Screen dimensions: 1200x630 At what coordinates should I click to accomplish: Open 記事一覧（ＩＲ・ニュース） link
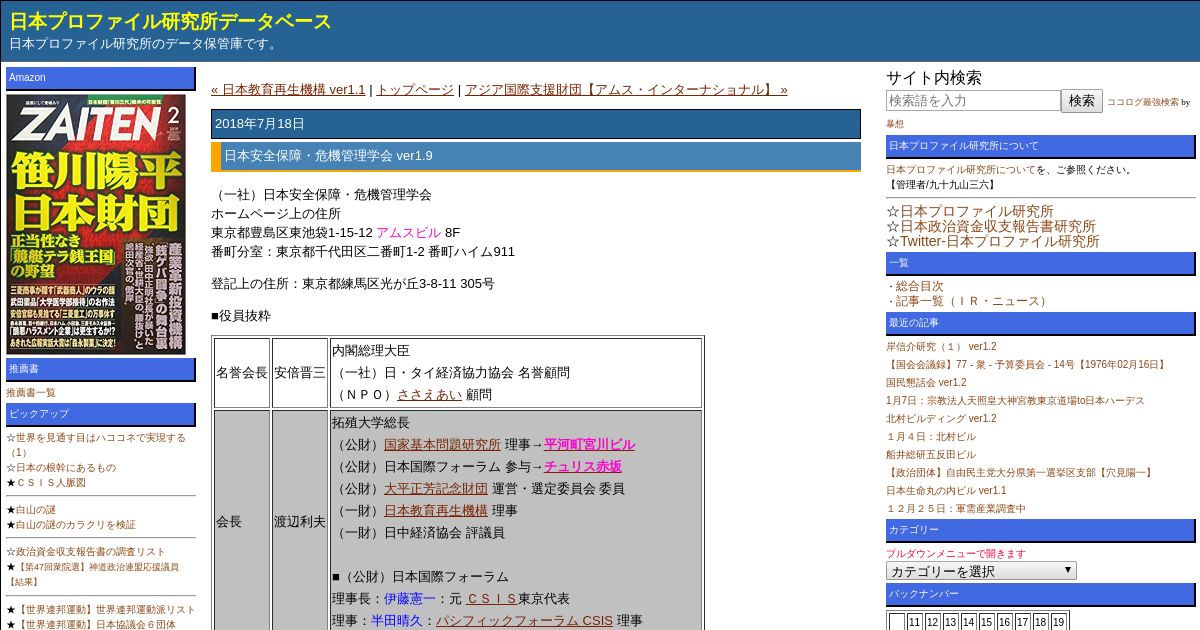click(x=973, y=301)
